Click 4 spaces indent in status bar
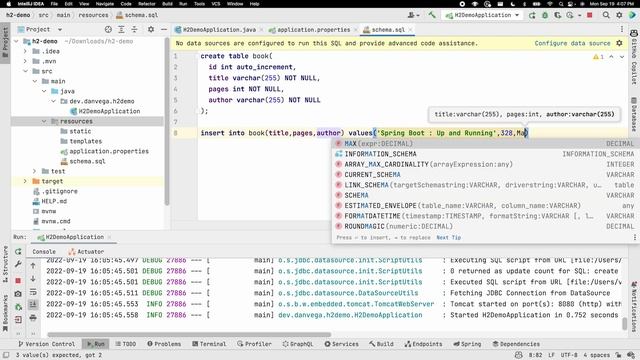Image resolution: width=640 pixels, height=360 pixels. (596, 355)
